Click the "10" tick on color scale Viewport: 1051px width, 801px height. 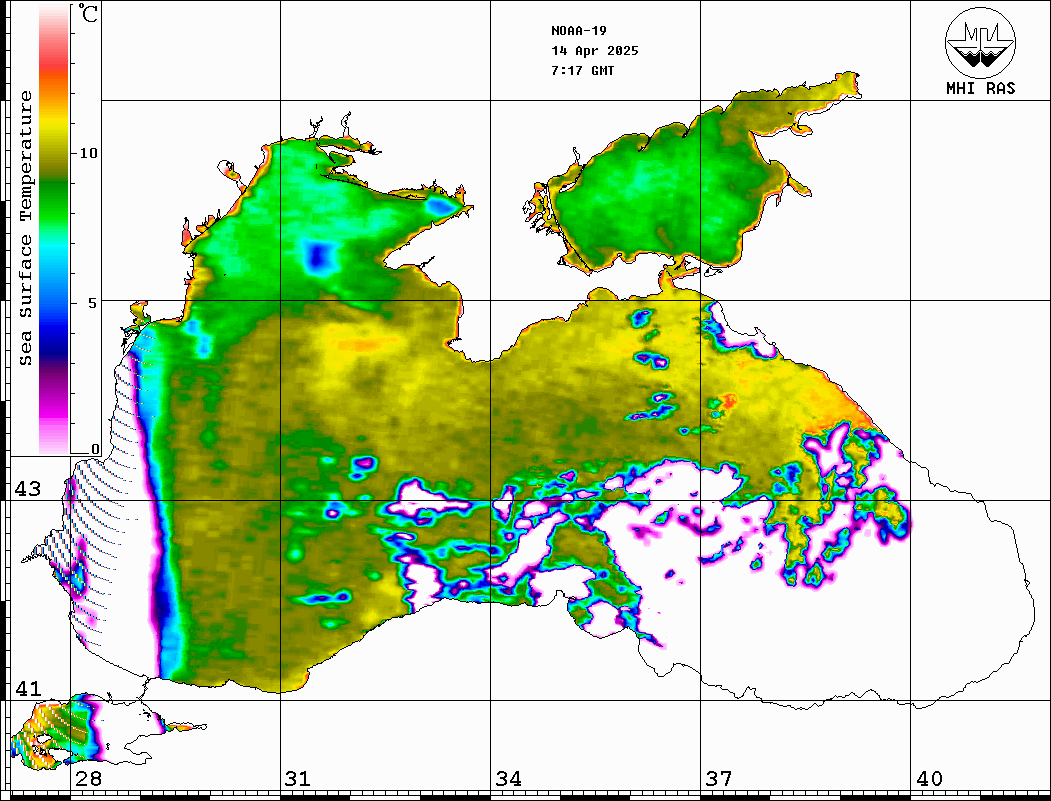pyautogui.click(x=88, y=153)
